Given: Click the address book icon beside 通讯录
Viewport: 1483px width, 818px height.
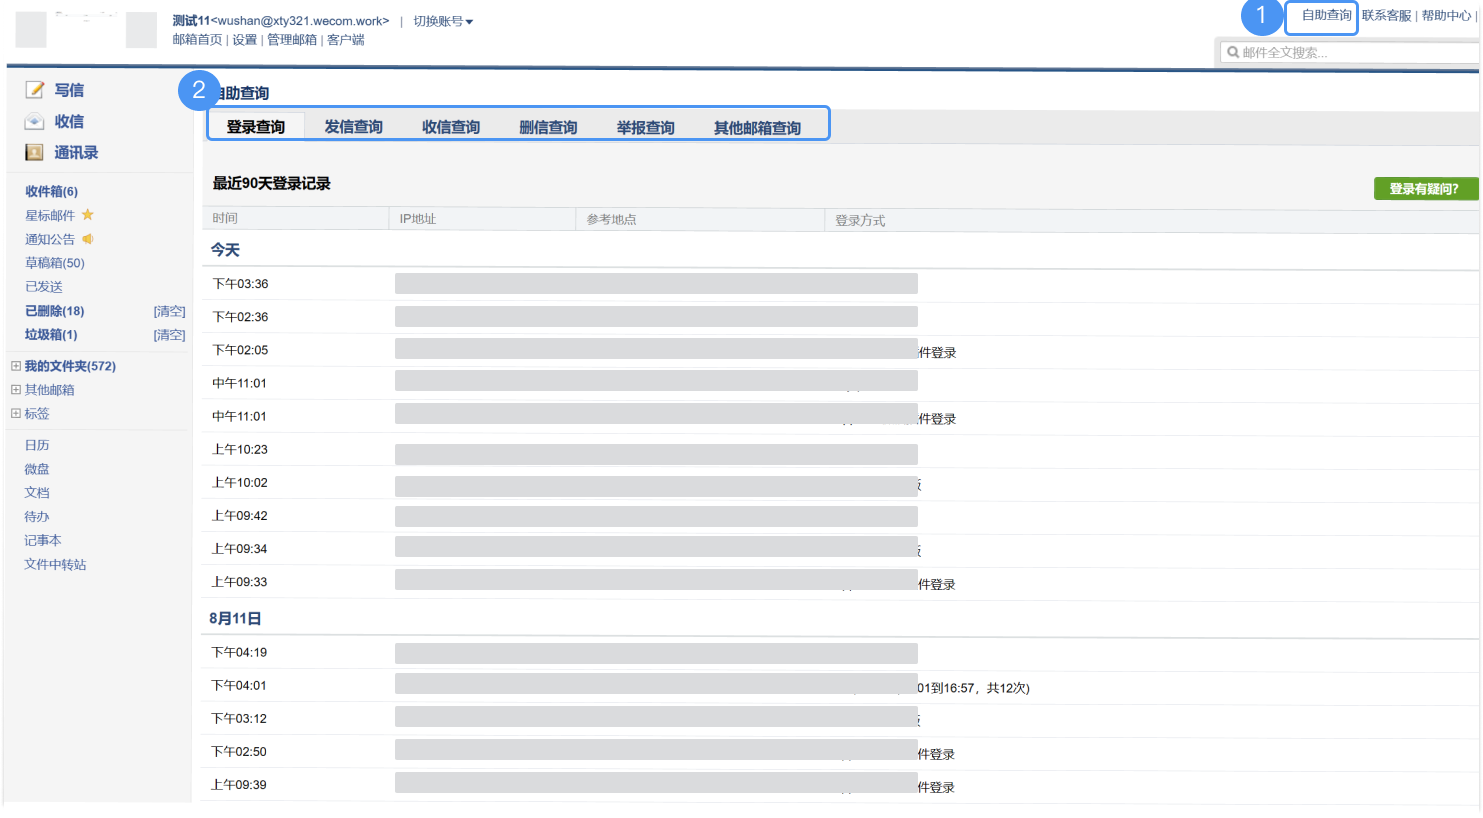Looking at the screenshot, I should (35, 152).
